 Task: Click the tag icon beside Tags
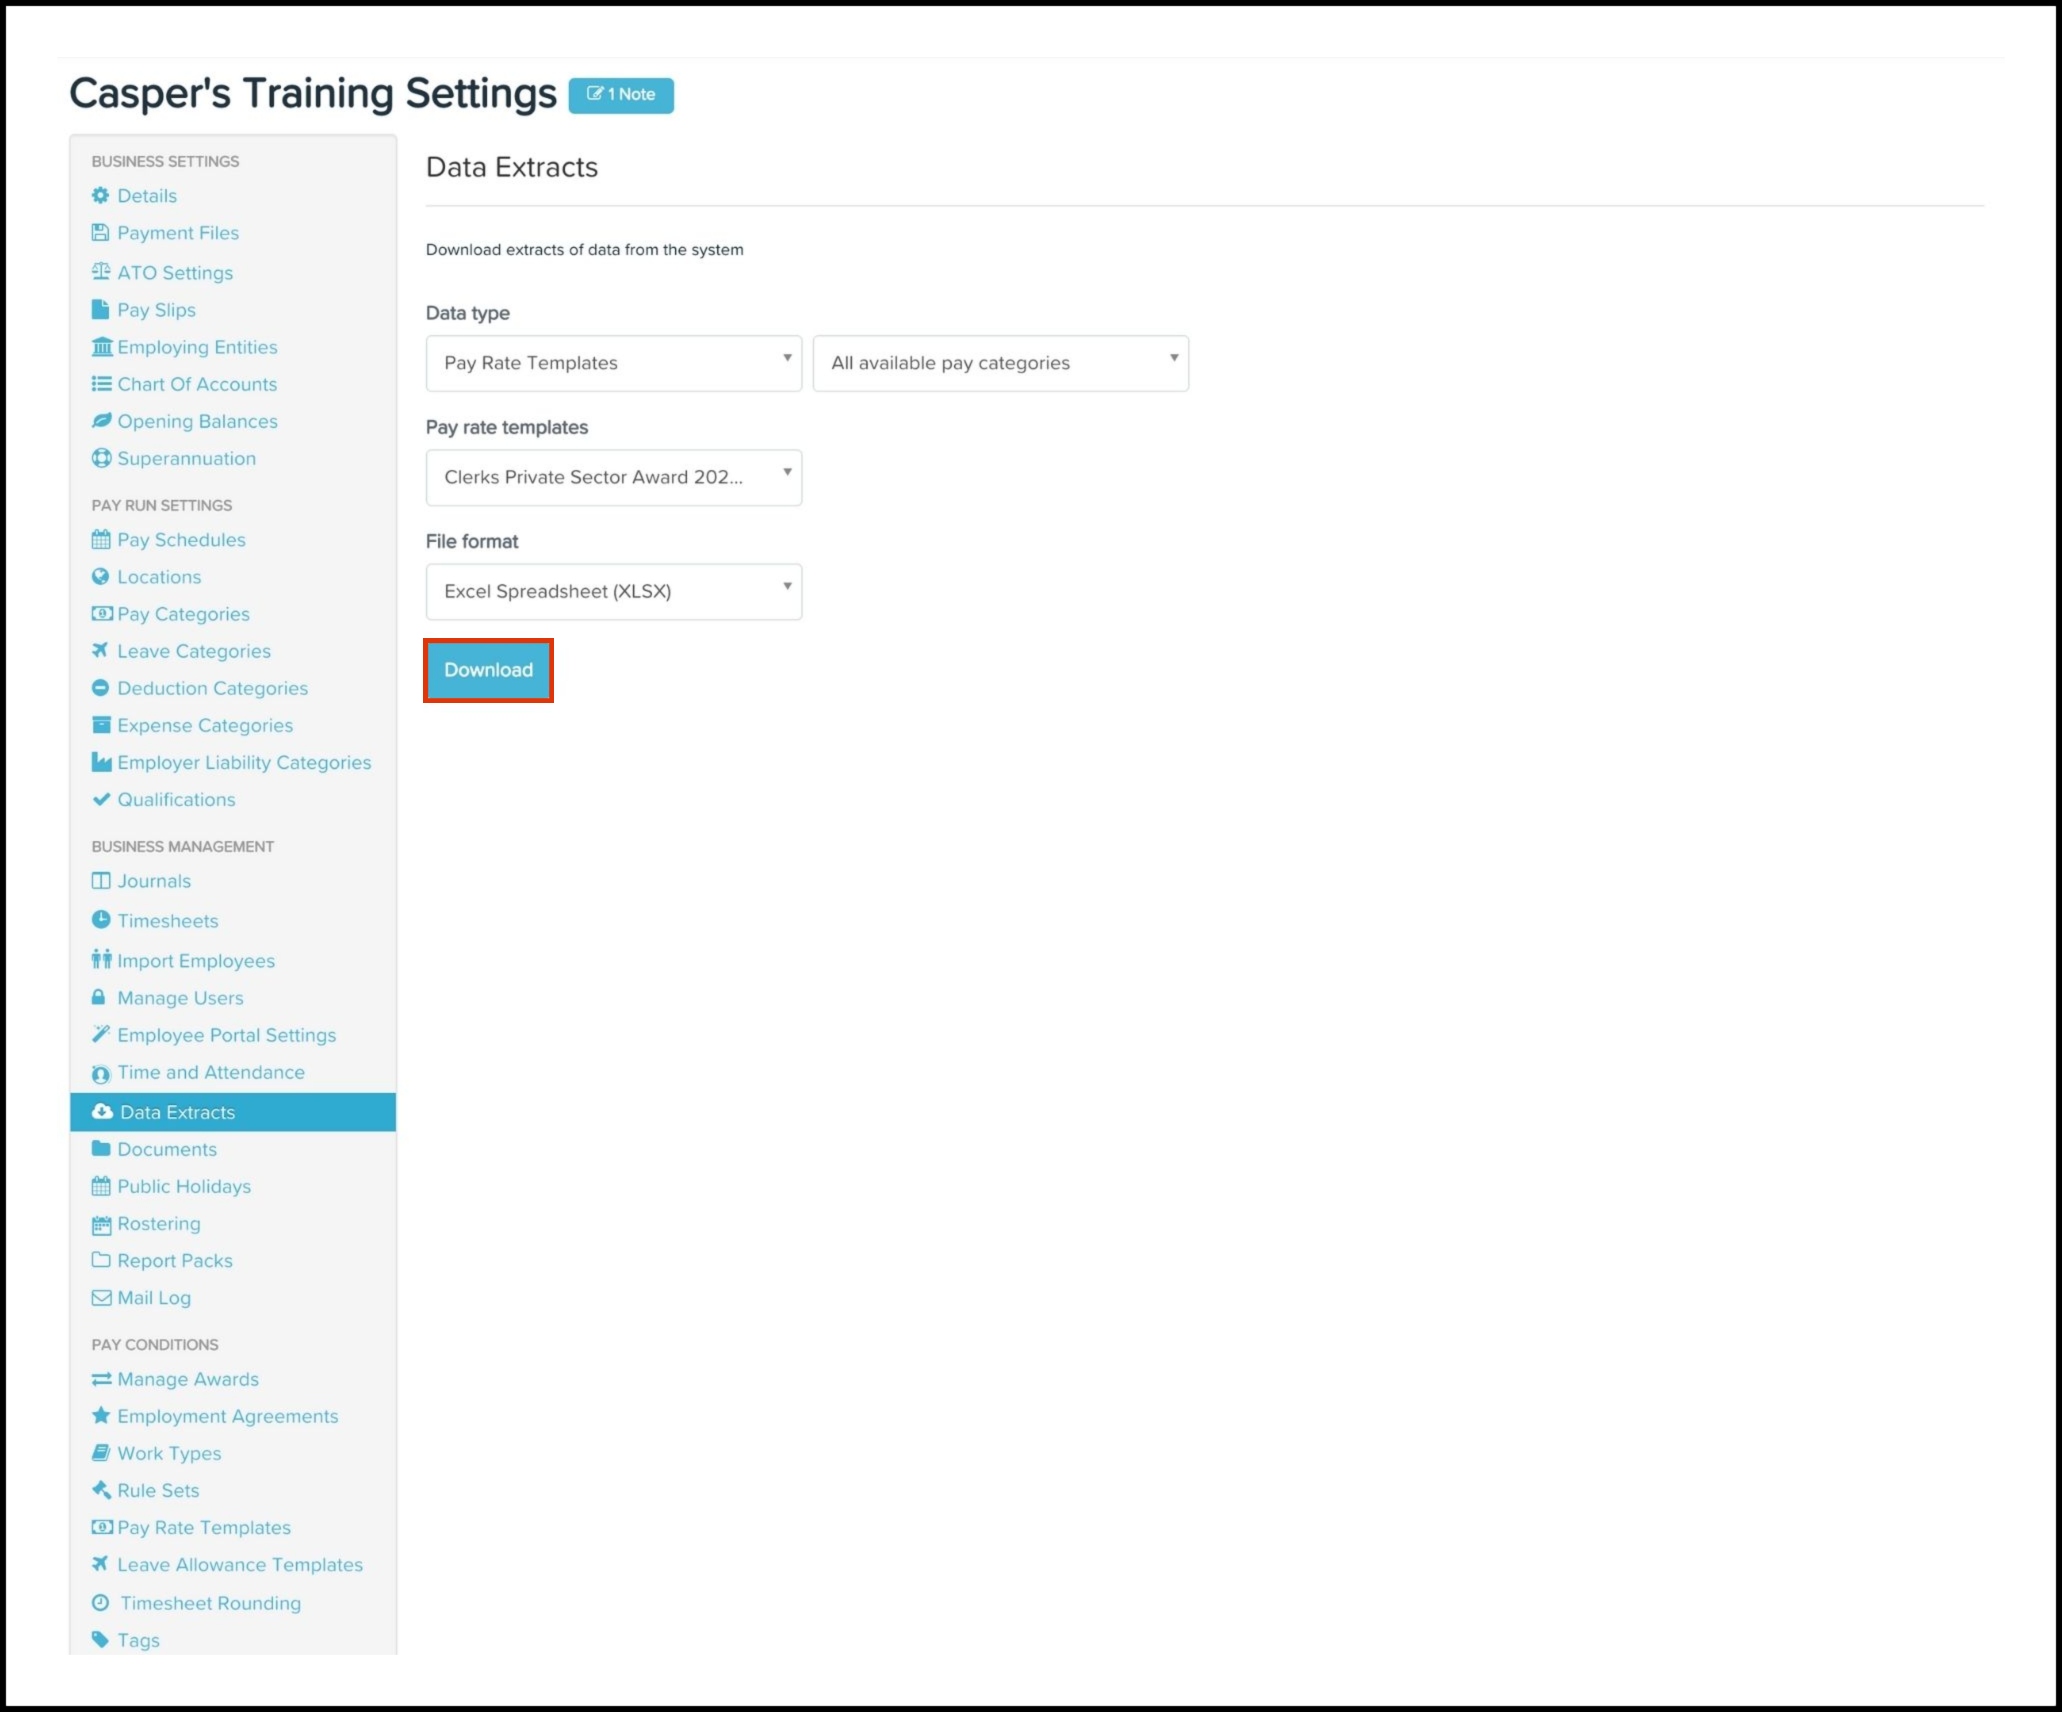point(100,1640)
